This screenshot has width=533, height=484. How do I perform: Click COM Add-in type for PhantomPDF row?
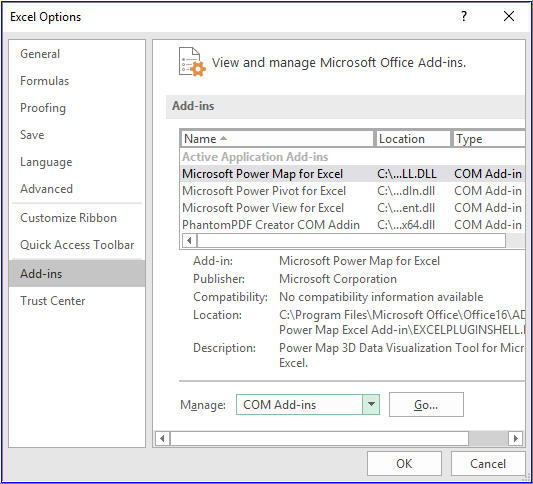488,225
